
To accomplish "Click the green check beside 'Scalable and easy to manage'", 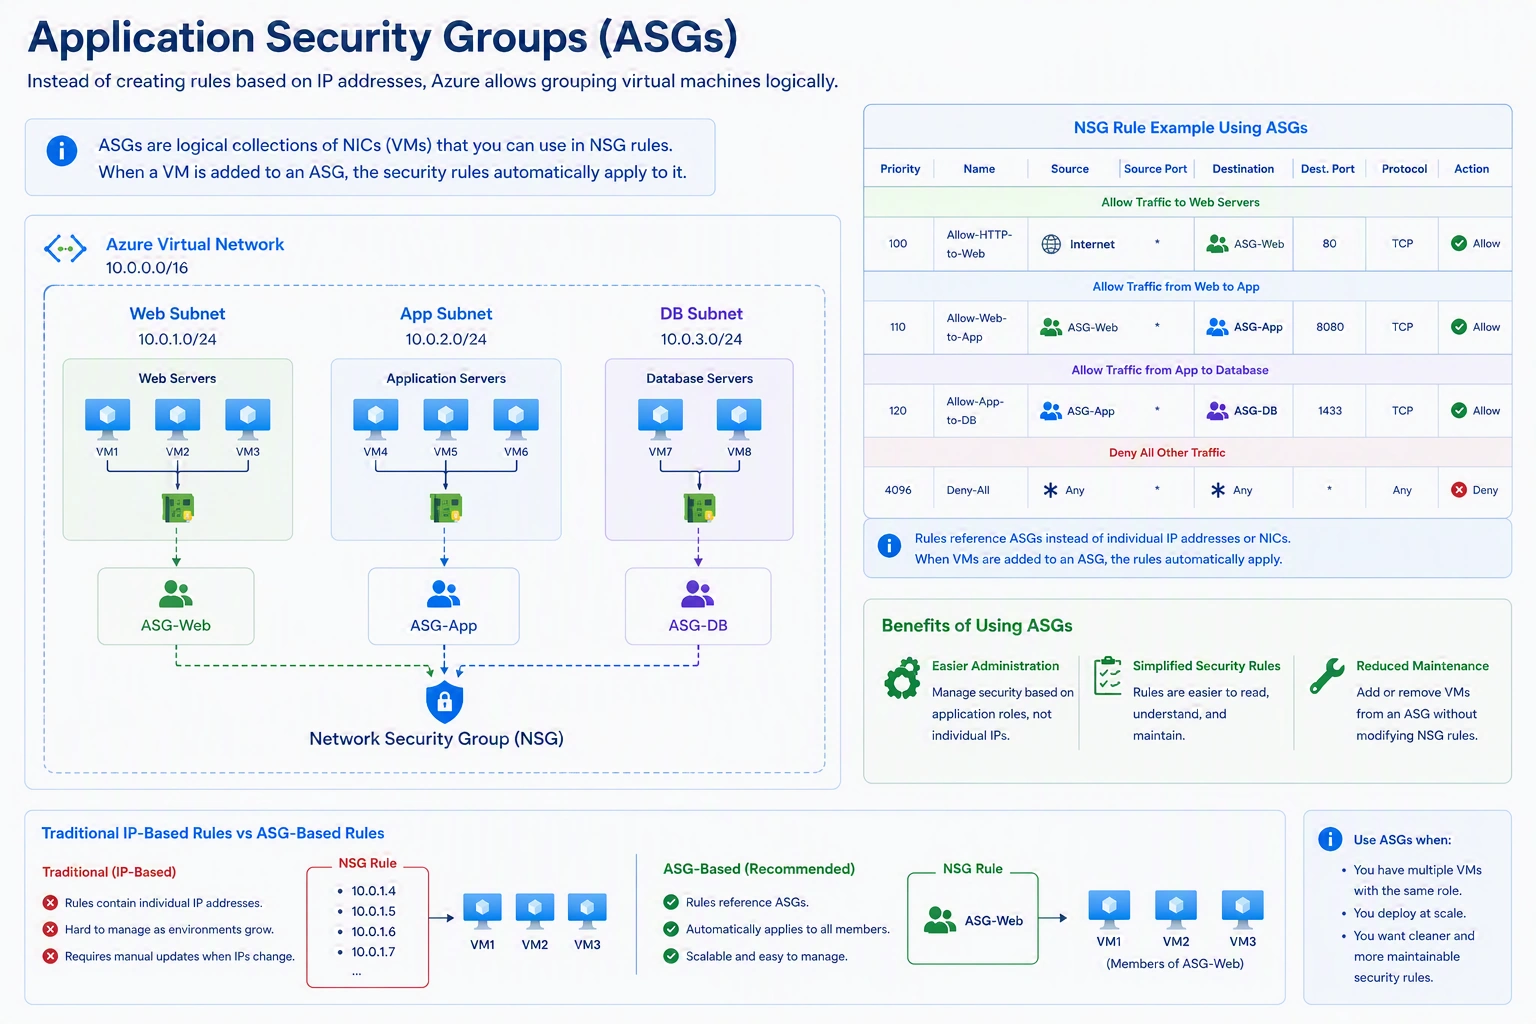I will coord(671,956).
